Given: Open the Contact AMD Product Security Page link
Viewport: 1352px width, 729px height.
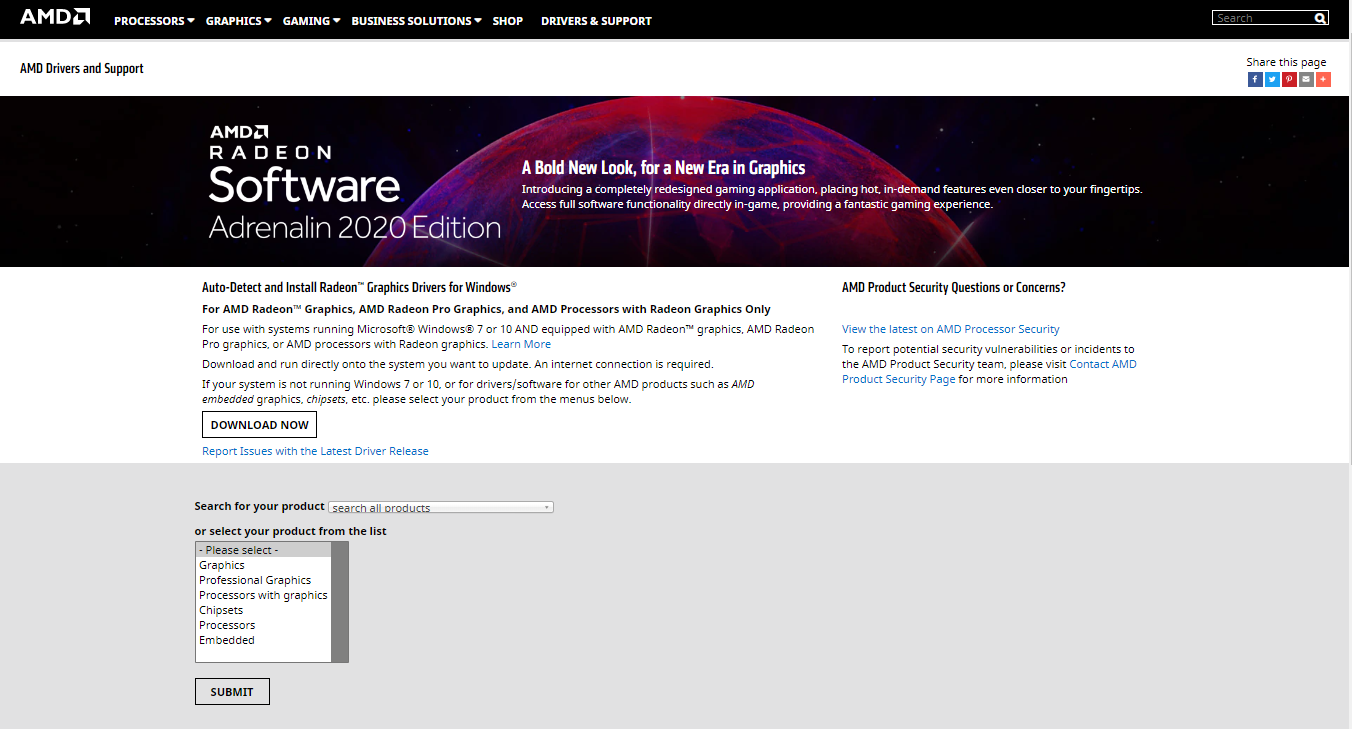Looking at the screenshot, I should (x=989, y=372).
